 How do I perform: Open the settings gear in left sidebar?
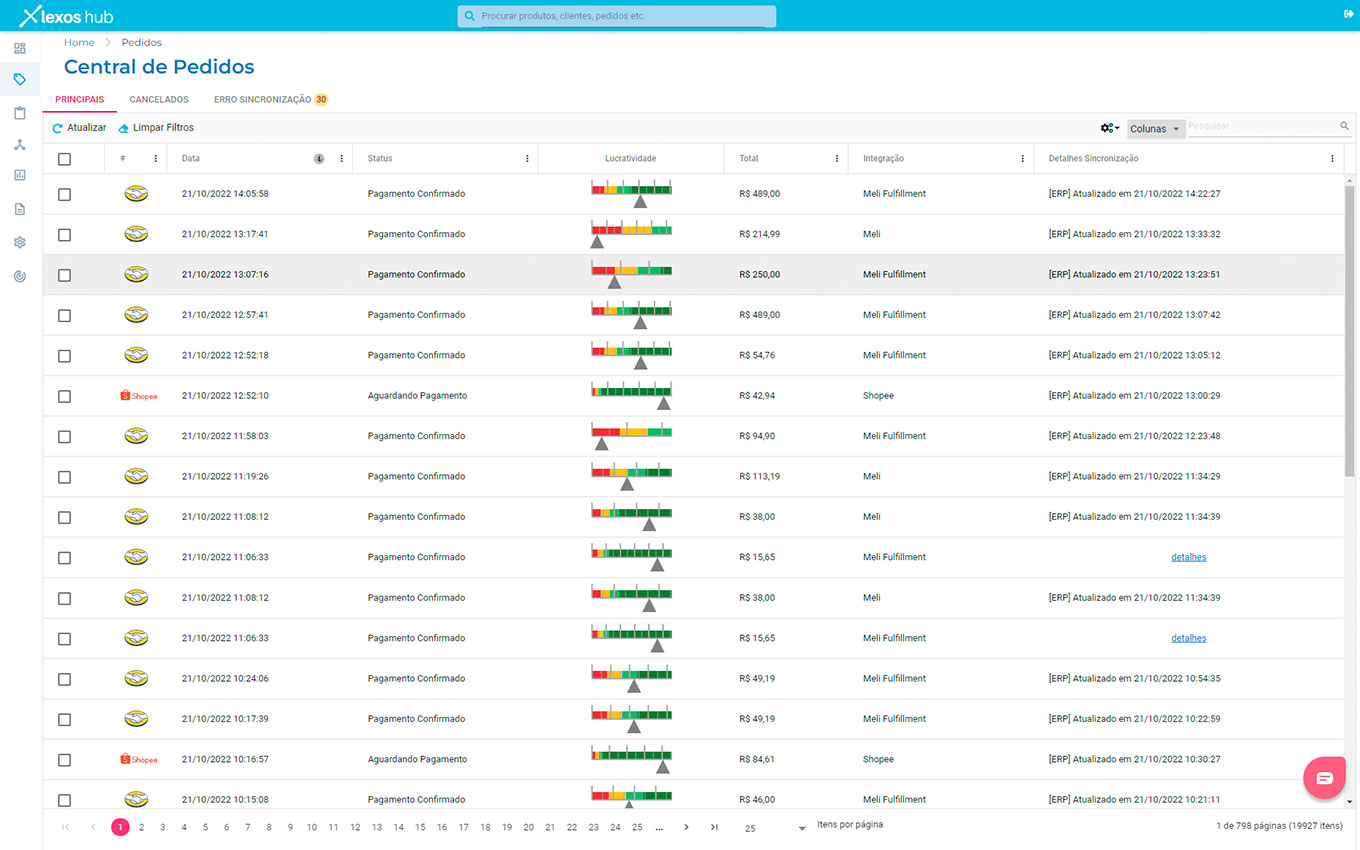(x=20, y=243)
